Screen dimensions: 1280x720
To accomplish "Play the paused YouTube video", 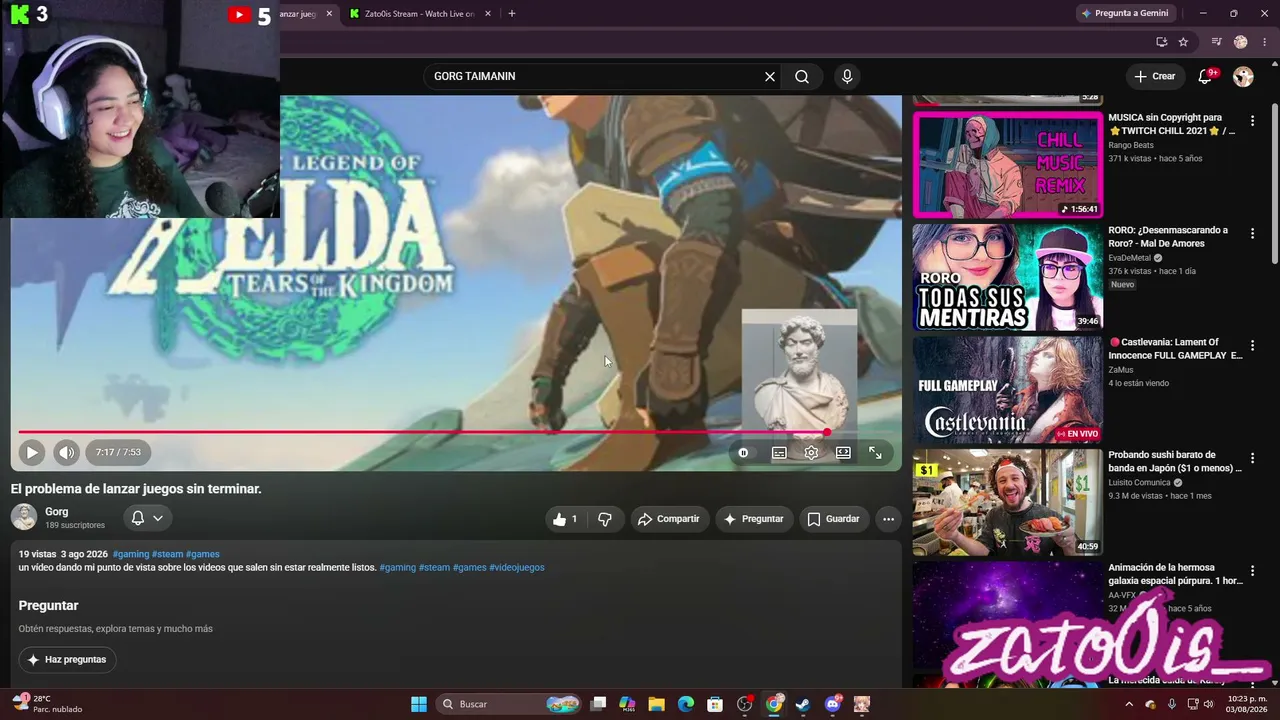I will pos(32,452).
